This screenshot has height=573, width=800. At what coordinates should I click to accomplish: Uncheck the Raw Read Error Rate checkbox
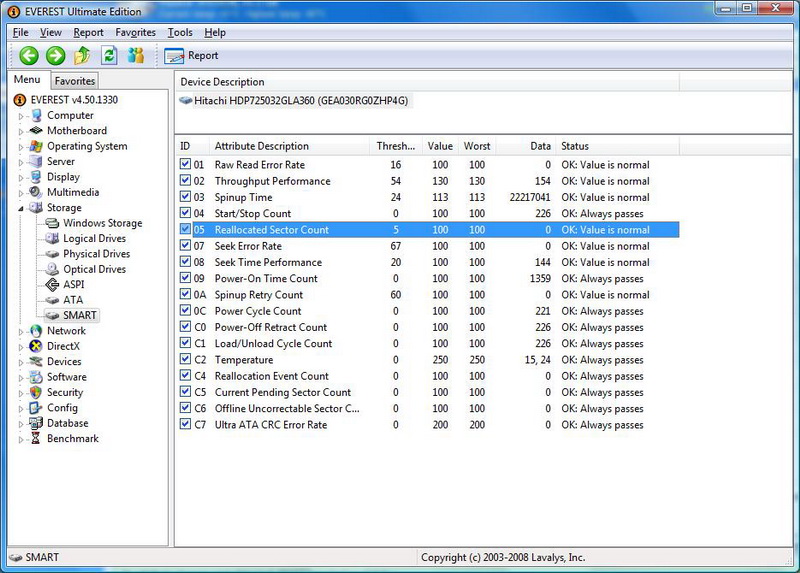[185, 165]
